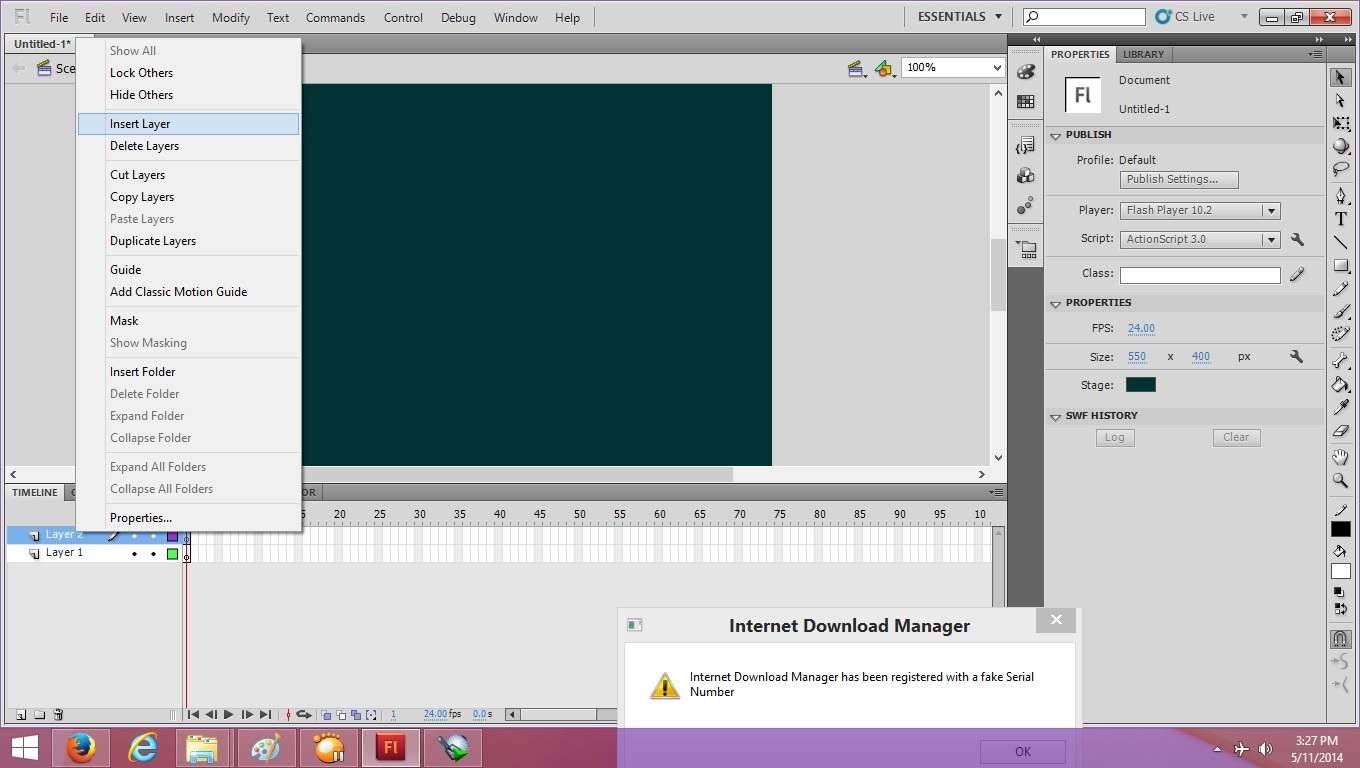The image size is (1360, 768).
Task: Select the Line tool
Action: [1341, 242]
